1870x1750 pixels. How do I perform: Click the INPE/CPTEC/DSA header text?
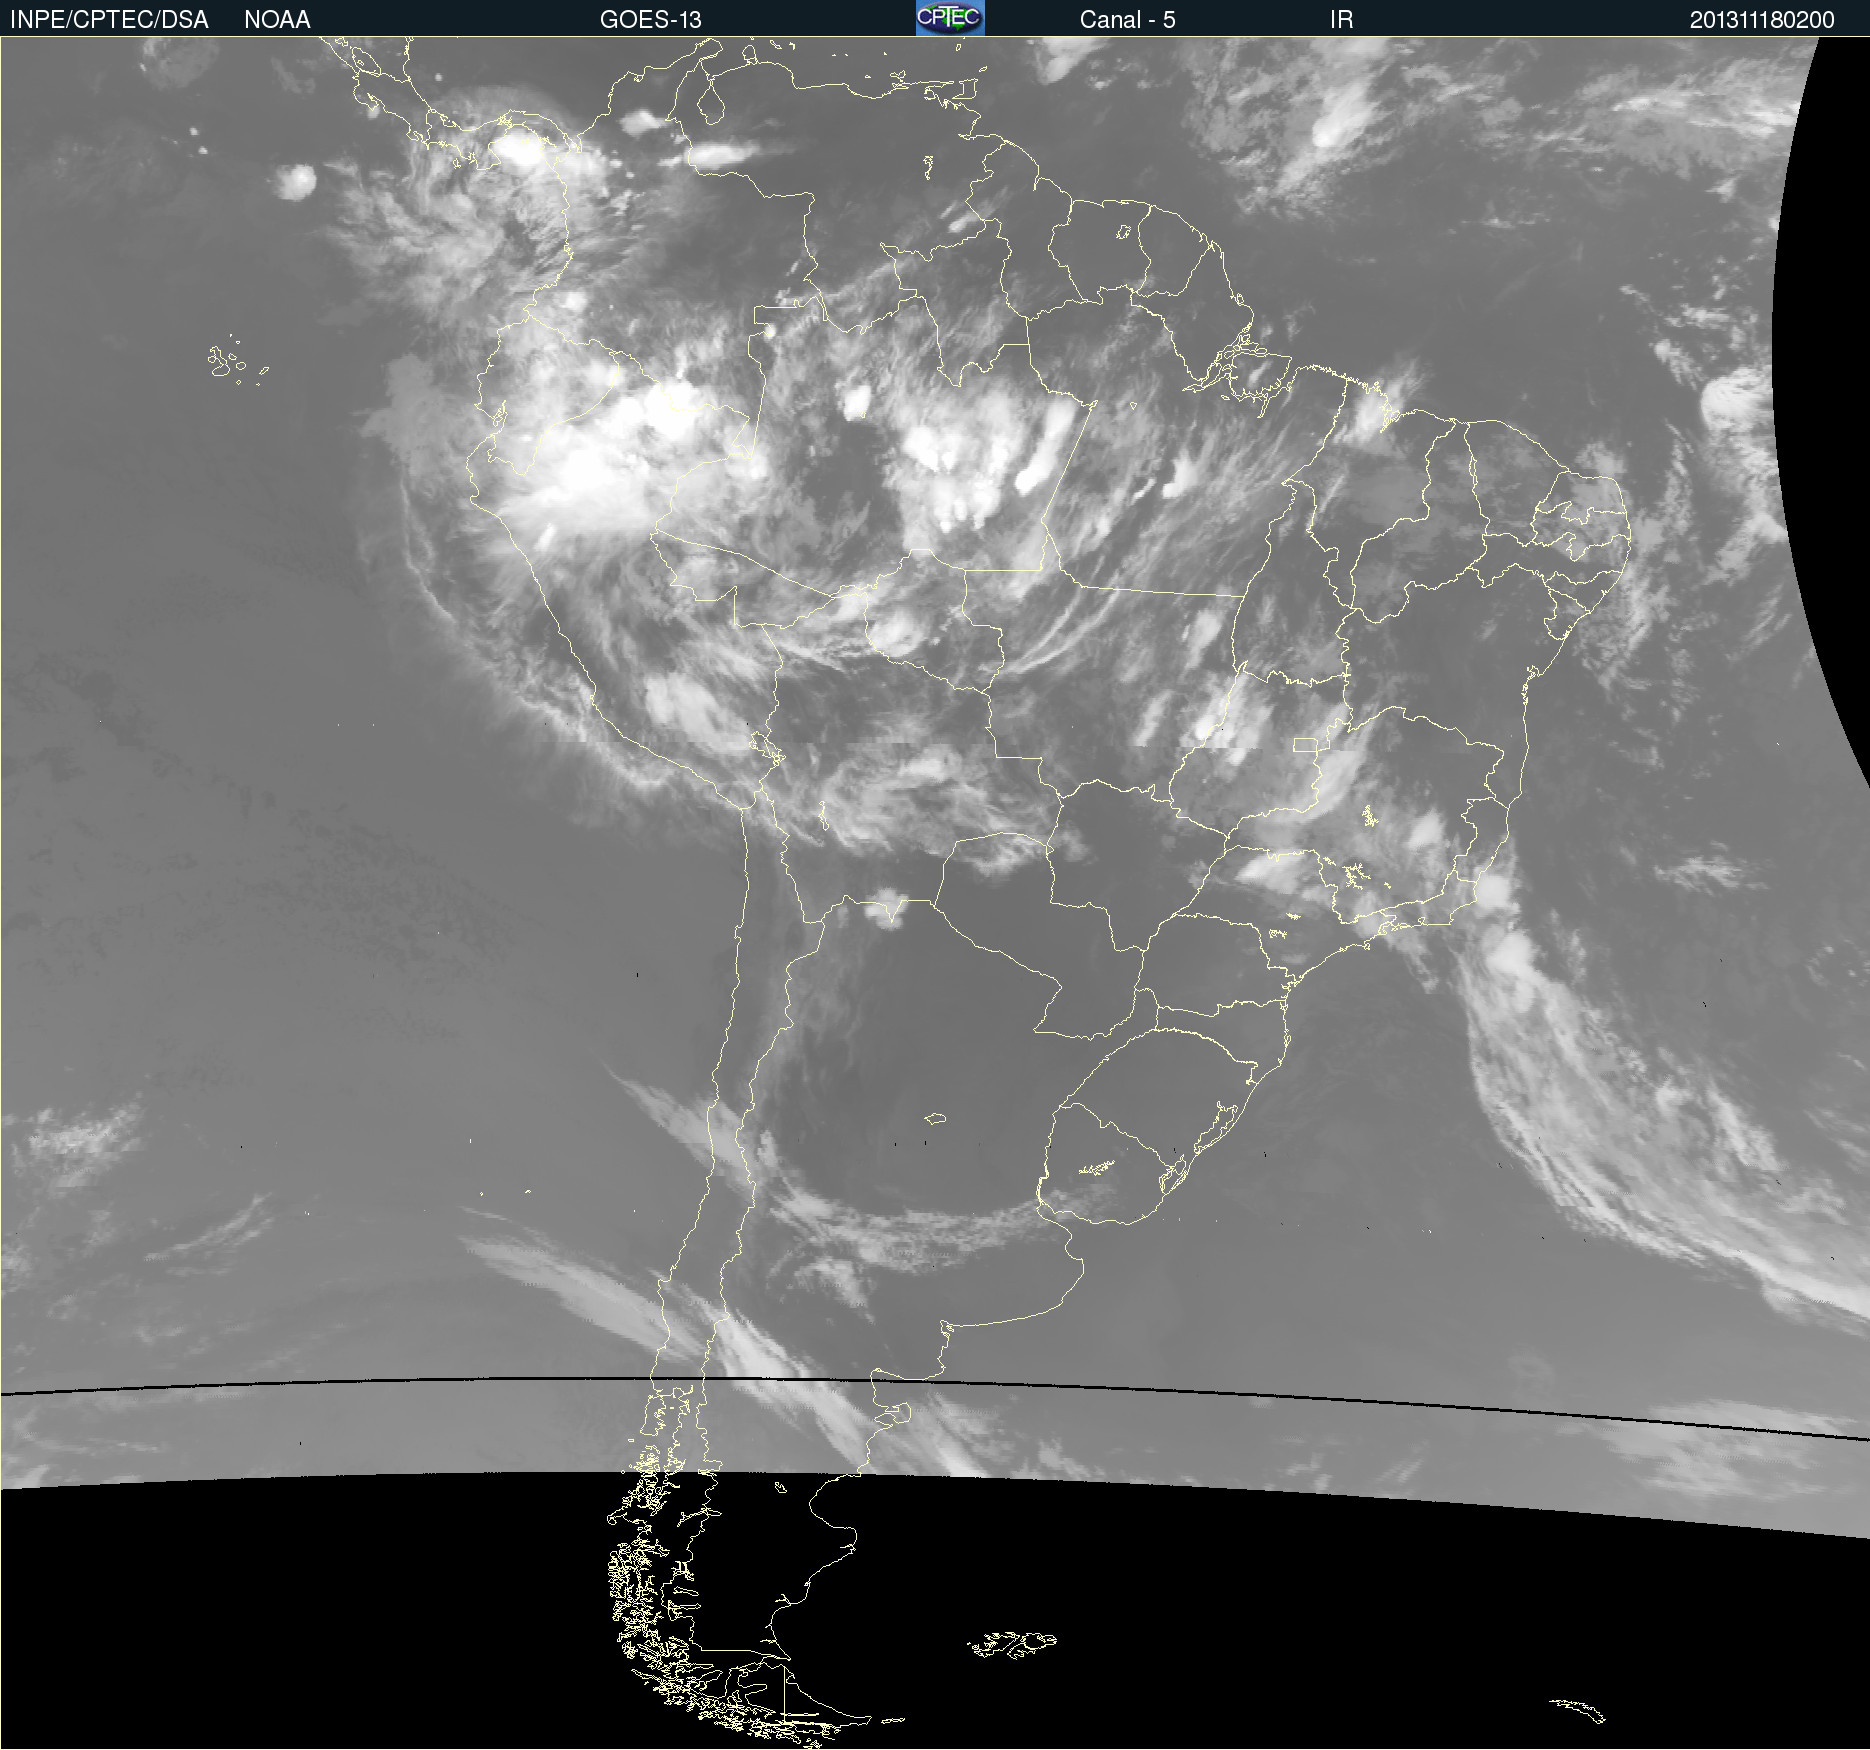(109, 20)
